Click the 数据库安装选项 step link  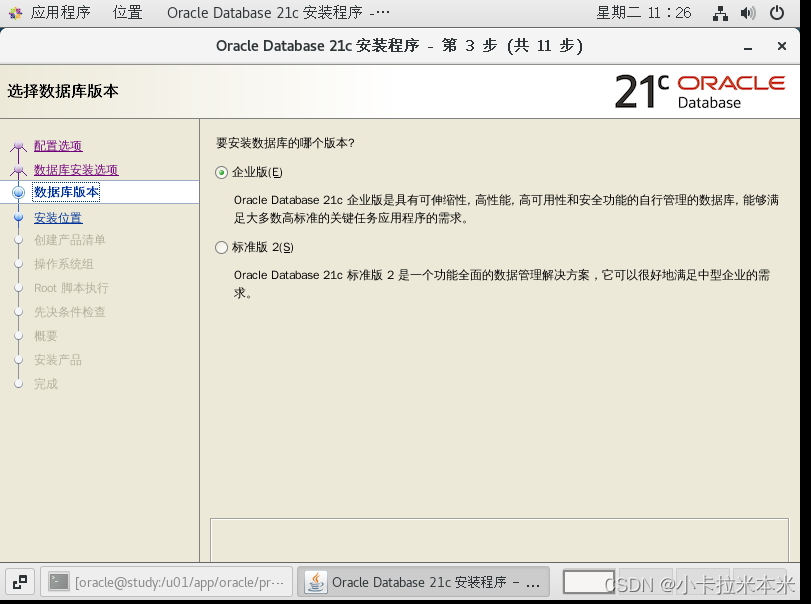tap(78, 169)
